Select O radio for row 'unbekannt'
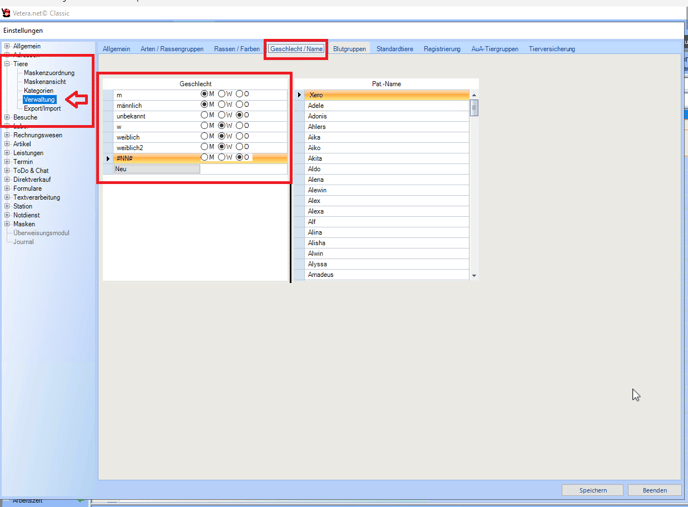 (x=239, y=115)
